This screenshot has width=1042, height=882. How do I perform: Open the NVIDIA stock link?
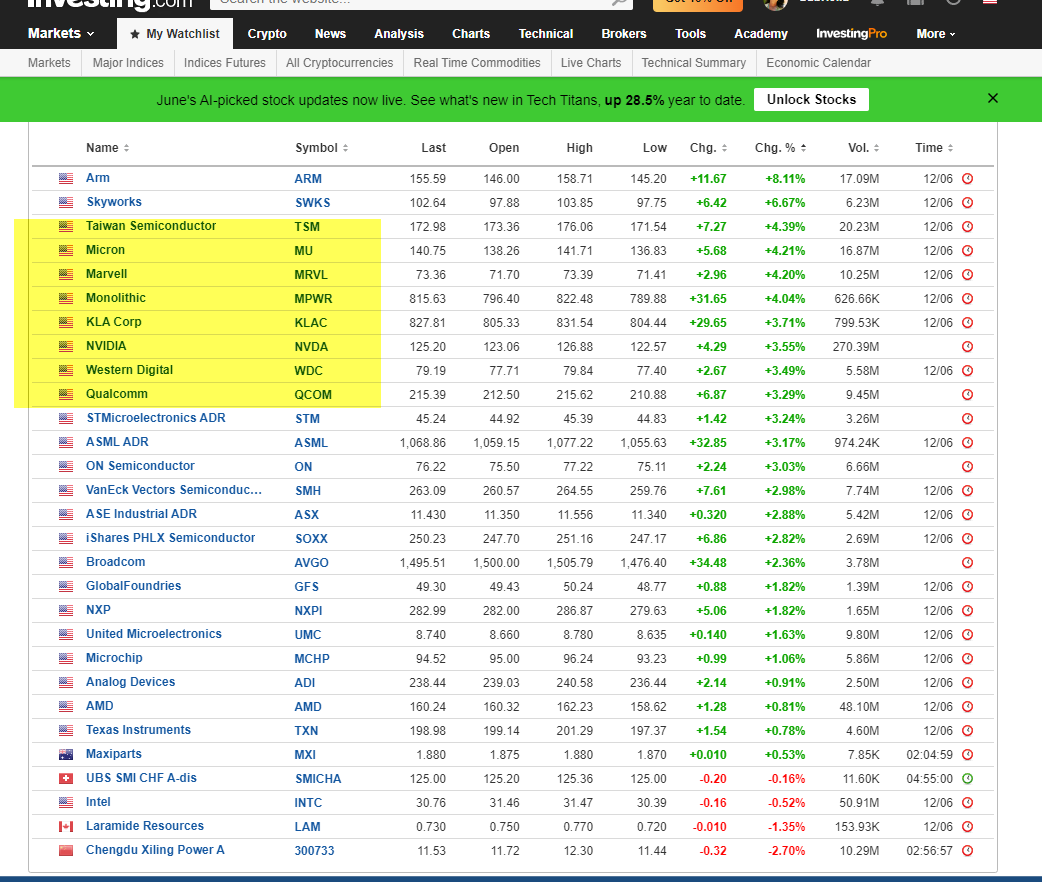[106, 346]
